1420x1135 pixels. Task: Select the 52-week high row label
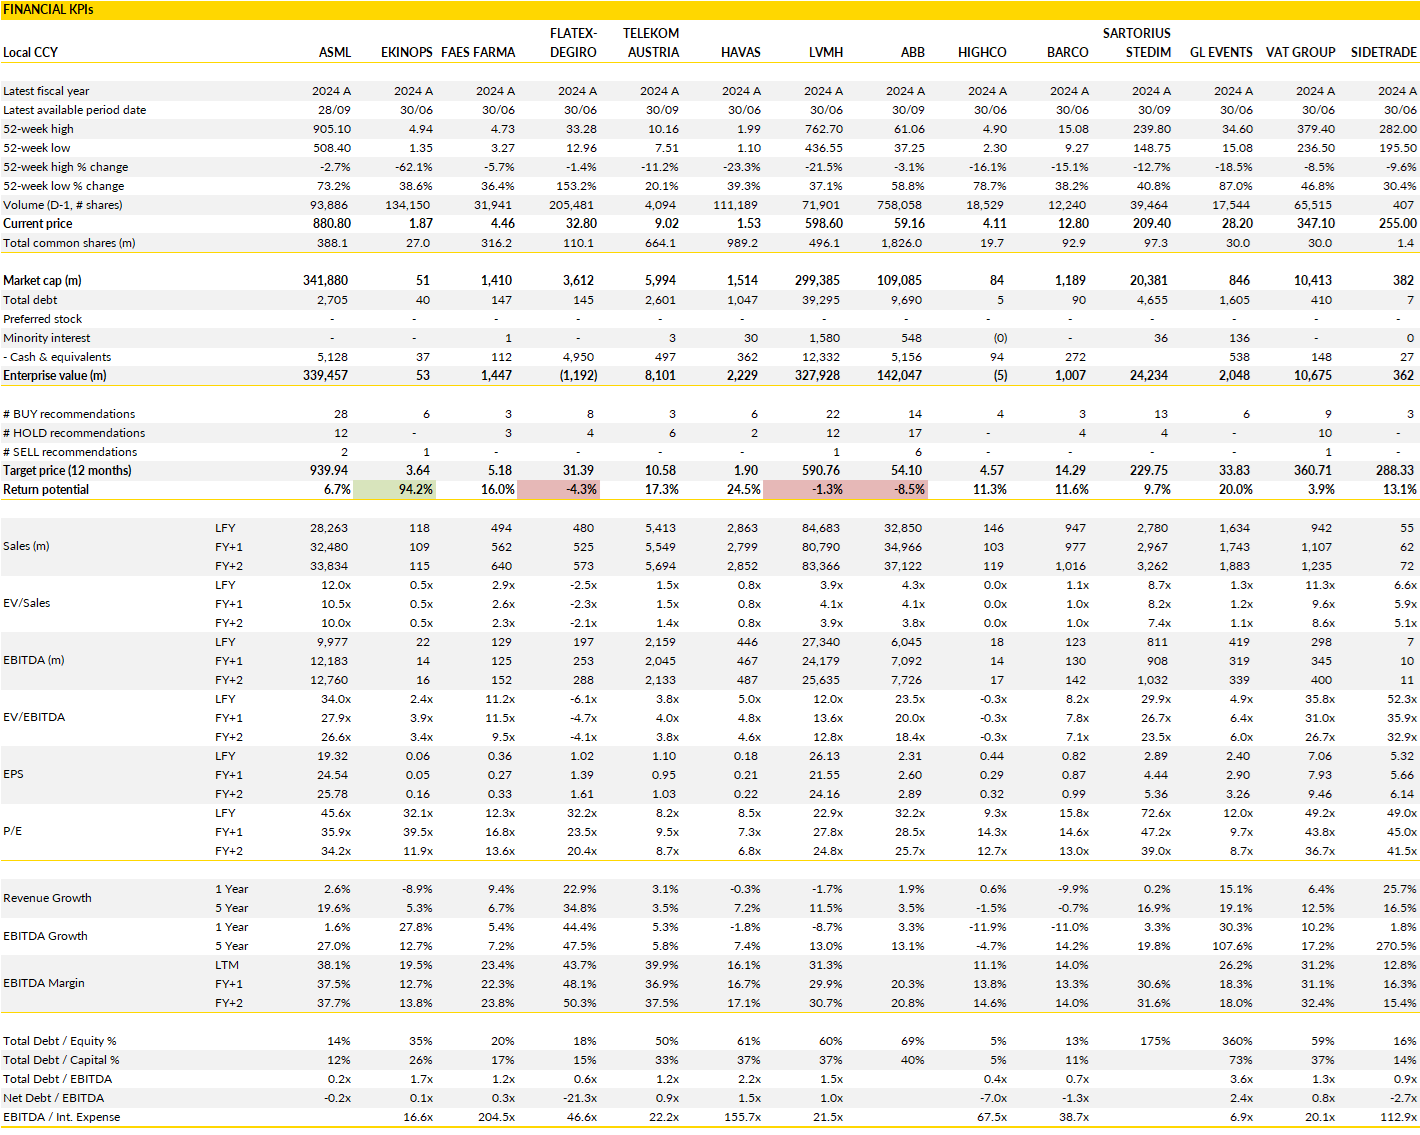pyautogui.click(x=38, y=129)
